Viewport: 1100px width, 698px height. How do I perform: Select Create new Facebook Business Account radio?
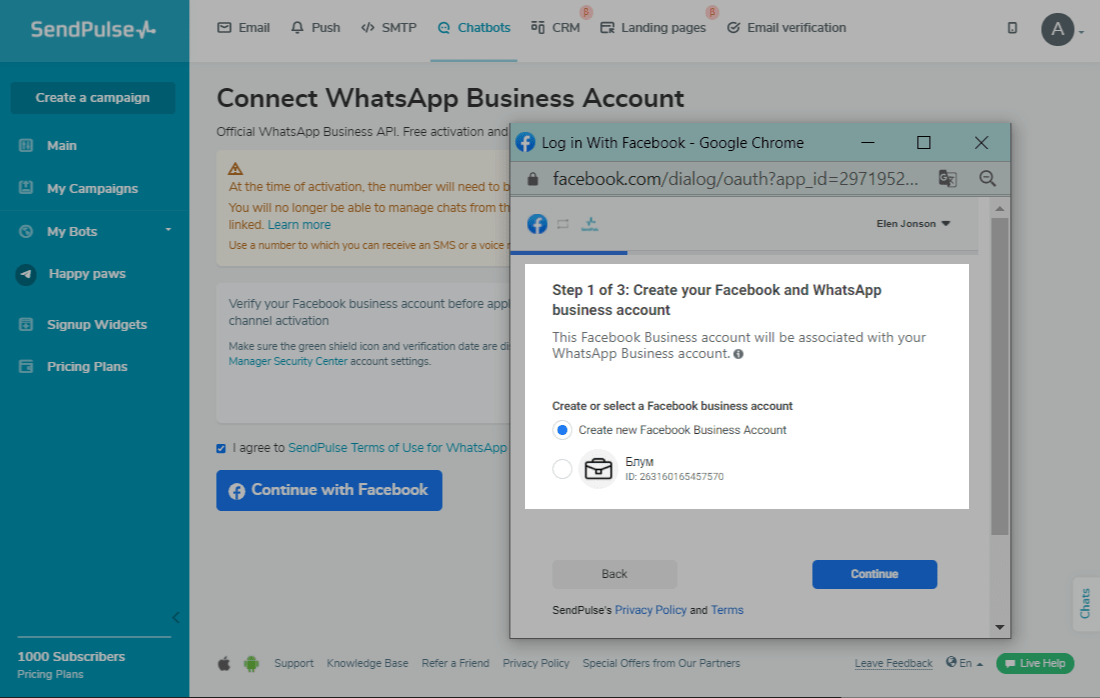(x=562, y=430)
